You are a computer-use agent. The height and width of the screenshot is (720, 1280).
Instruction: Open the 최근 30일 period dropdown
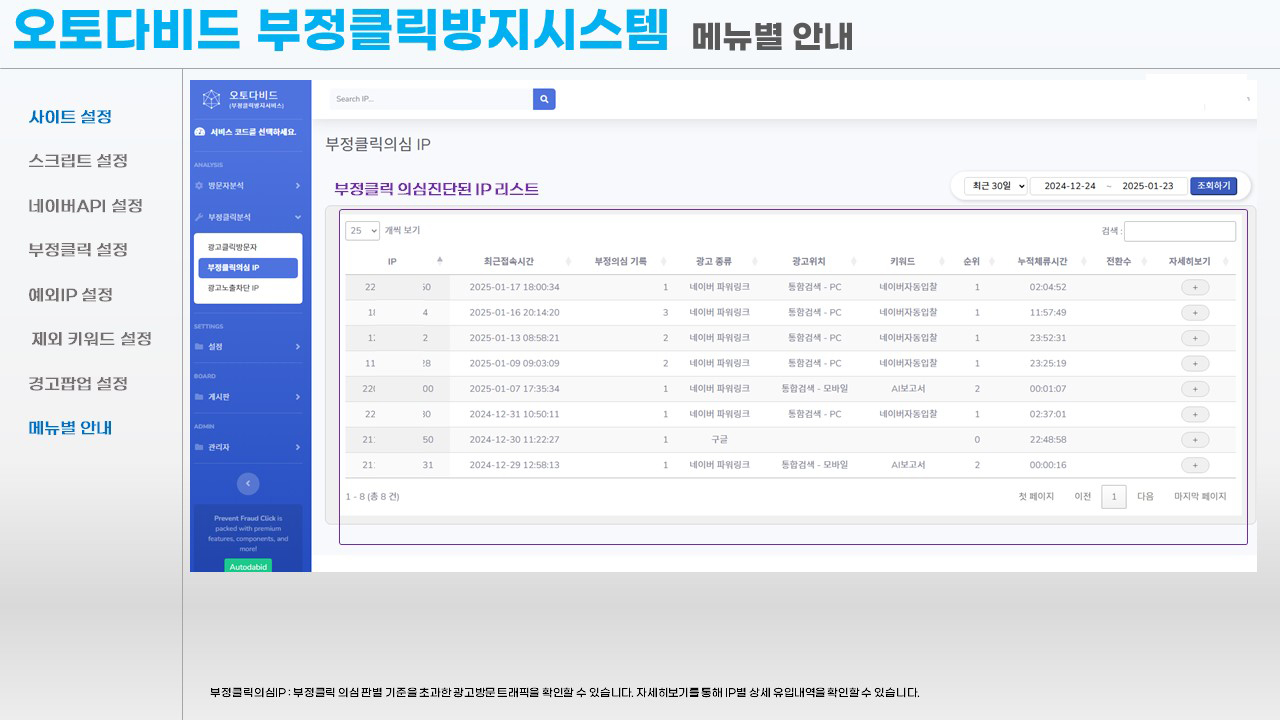click(995, 186)
